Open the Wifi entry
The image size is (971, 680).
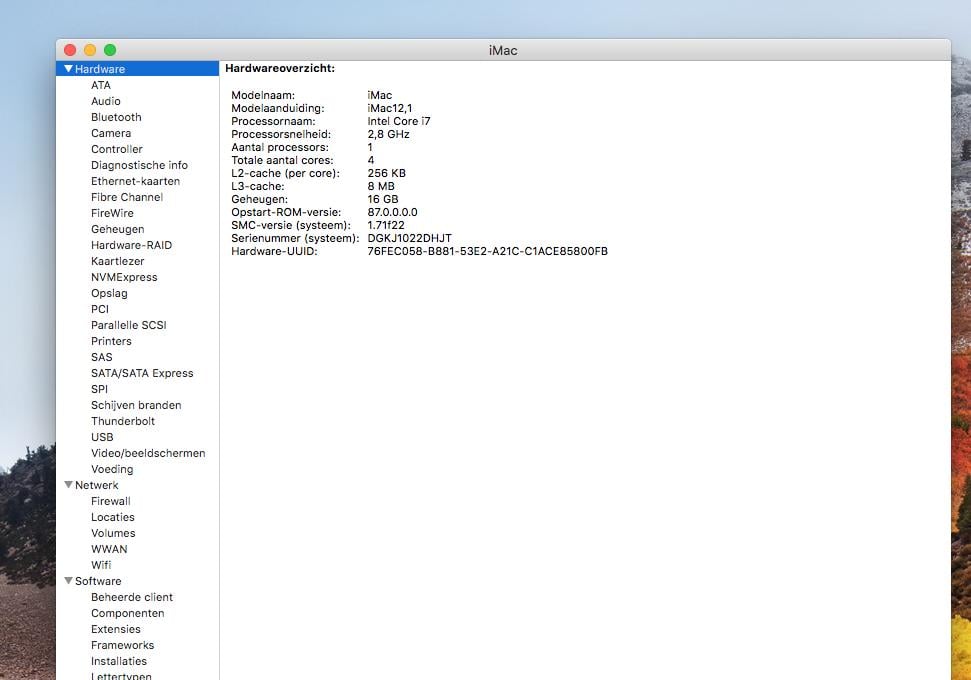pos(101,565)
